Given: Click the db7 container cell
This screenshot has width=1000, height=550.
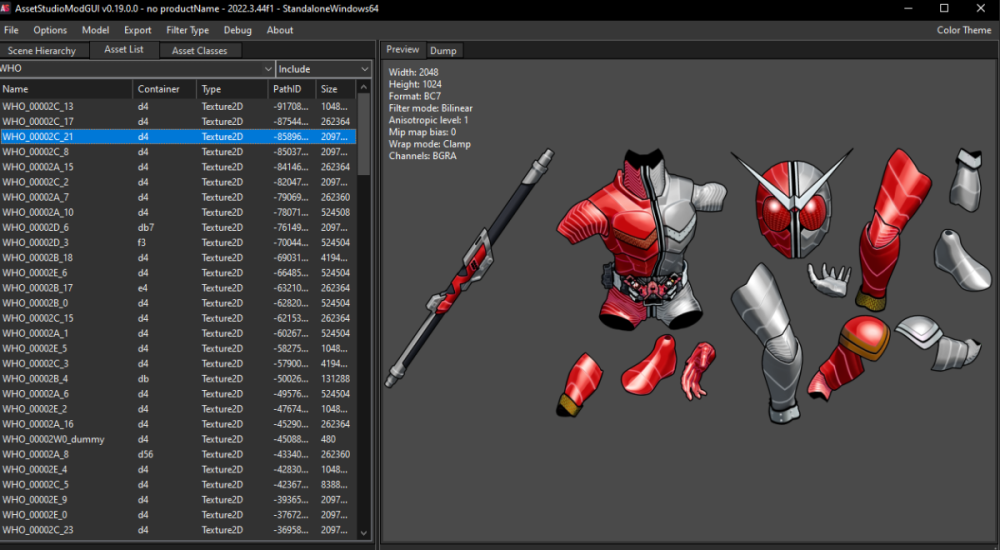Looking at the screenshot, I should pyautogui.click(x=165, y=227).
